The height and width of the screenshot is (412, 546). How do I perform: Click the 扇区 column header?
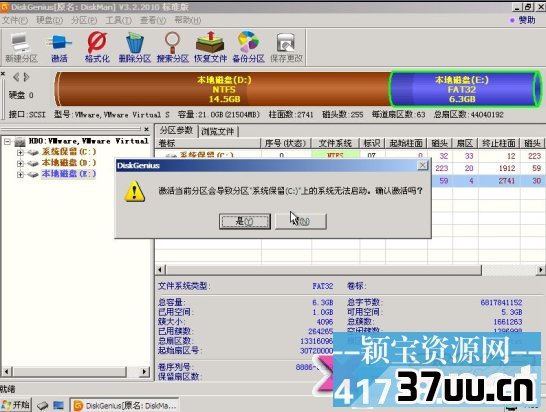click(x=465, y=143)
